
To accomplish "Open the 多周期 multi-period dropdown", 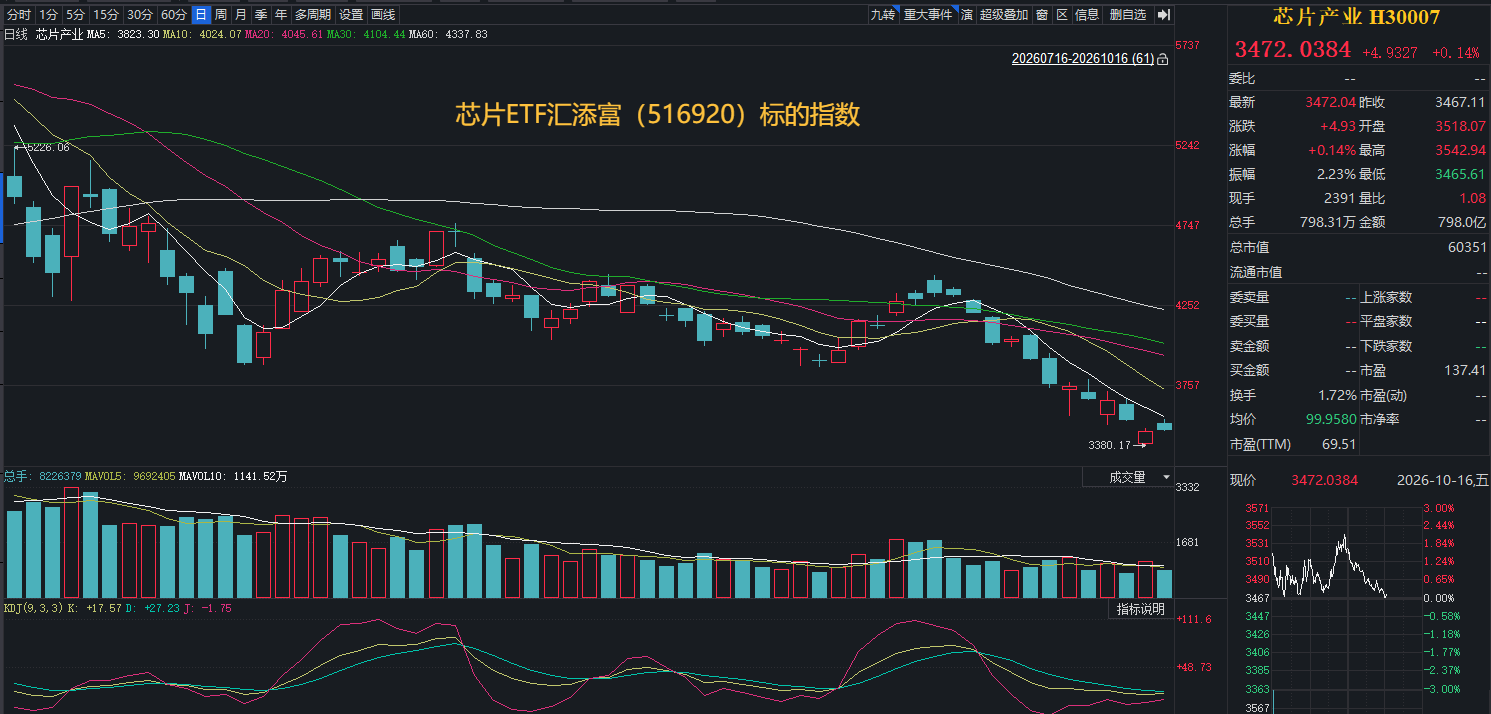I will [313, 15].
